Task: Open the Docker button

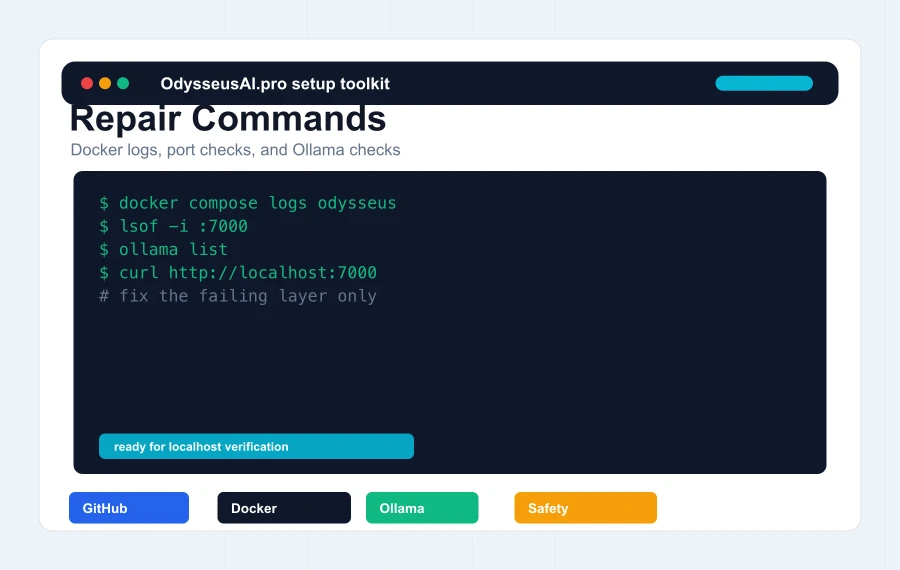Action: 284,507
